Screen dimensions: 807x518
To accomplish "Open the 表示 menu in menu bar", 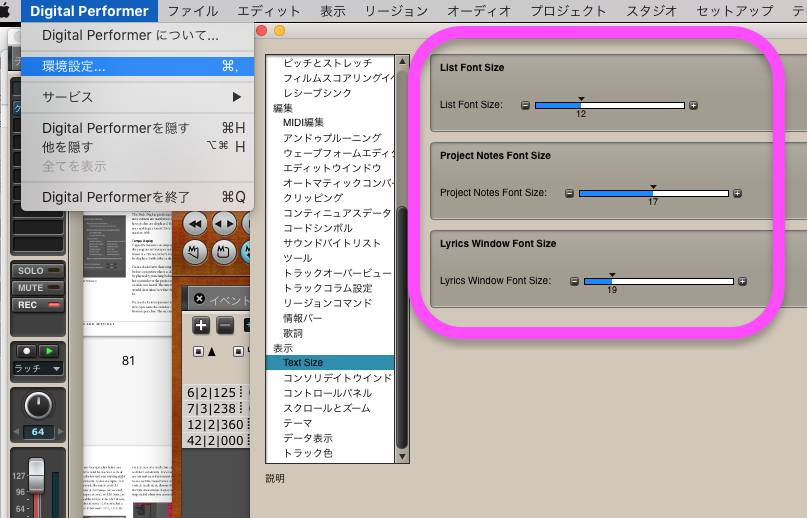I will [332, 11].
